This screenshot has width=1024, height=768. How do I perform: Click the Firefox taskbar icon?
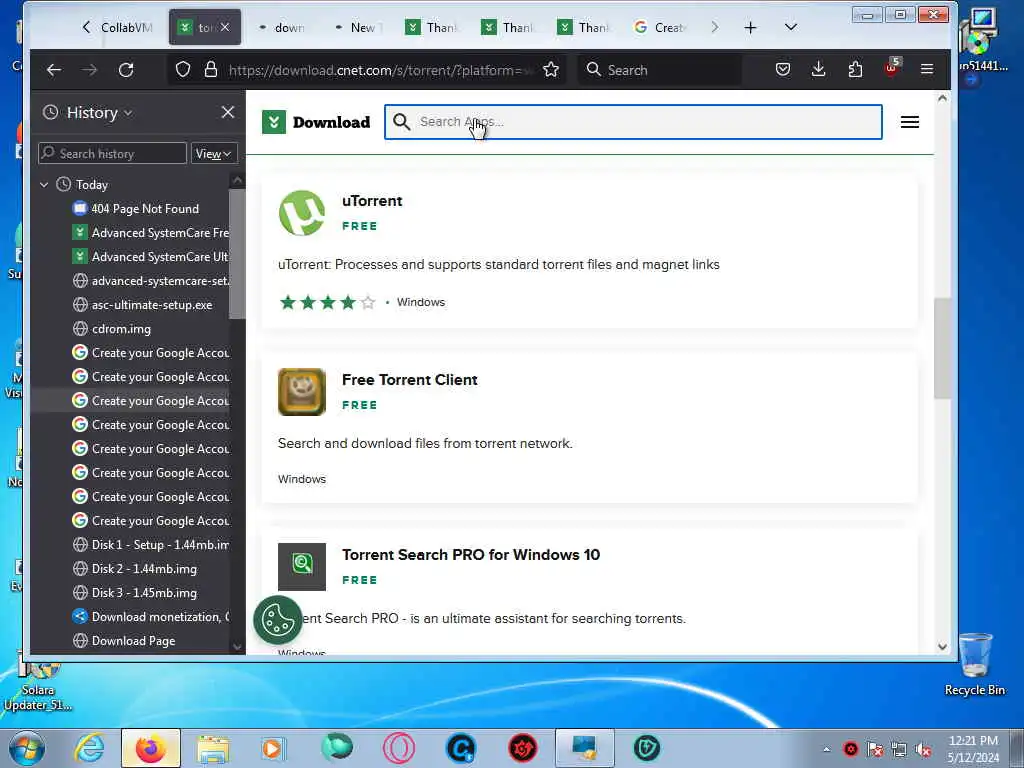[150, 748]
